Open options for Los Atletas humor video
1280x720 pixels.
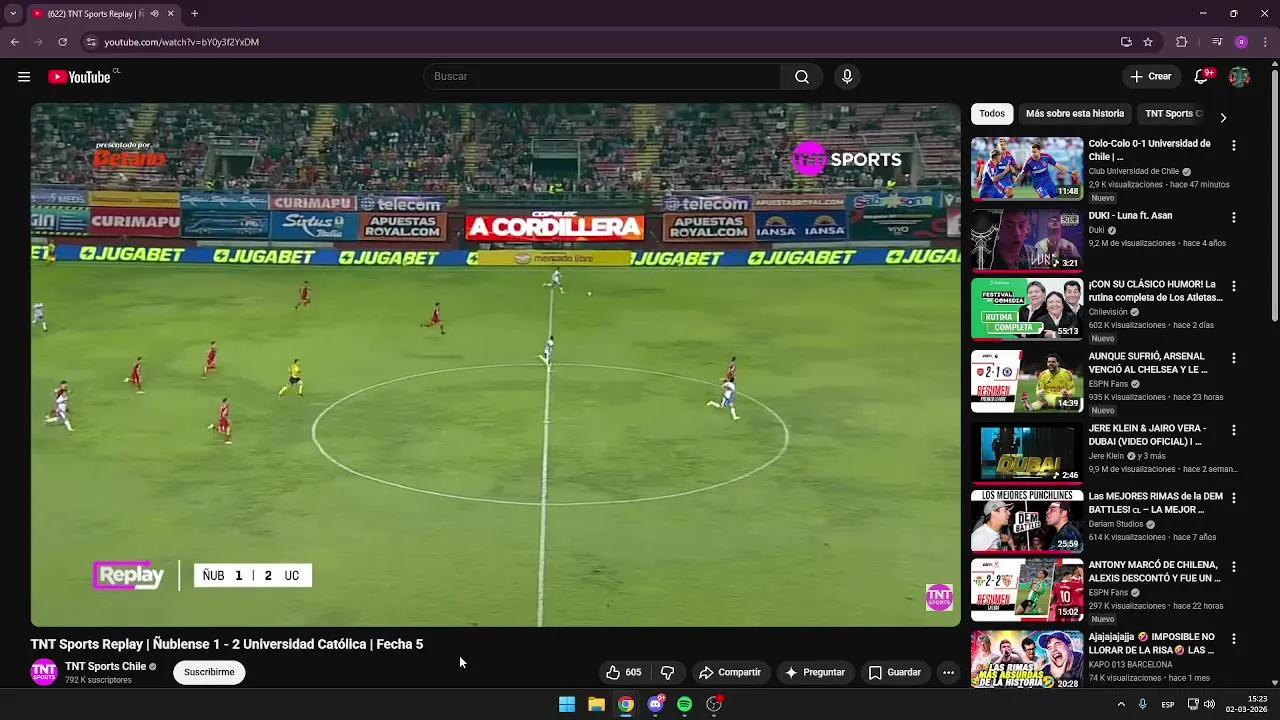tap(1233, 286)
